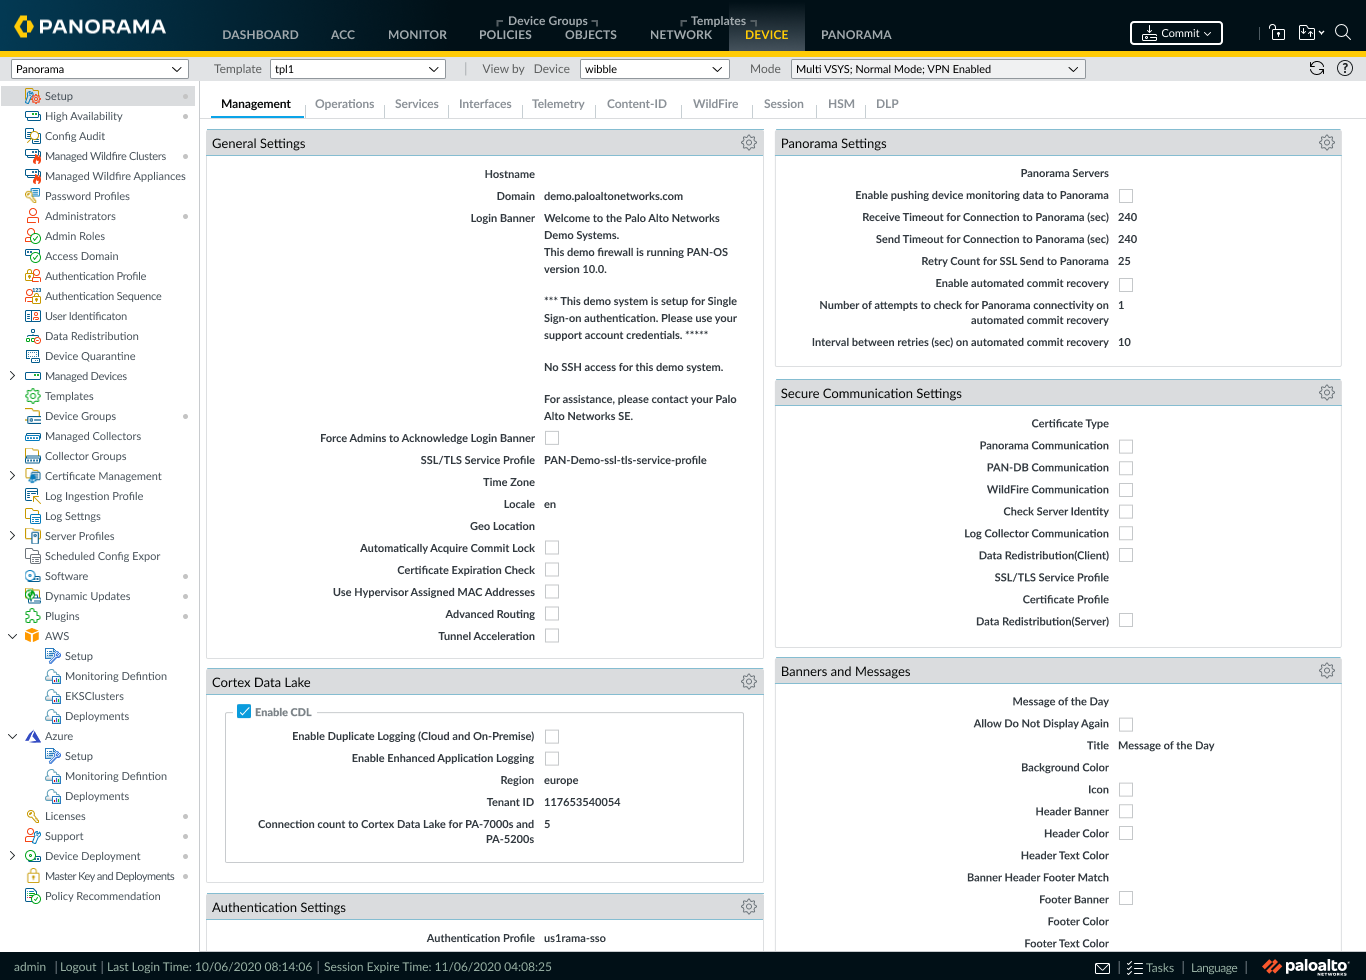
Task: Switch to the Services tab
Action: click(416, 104)
